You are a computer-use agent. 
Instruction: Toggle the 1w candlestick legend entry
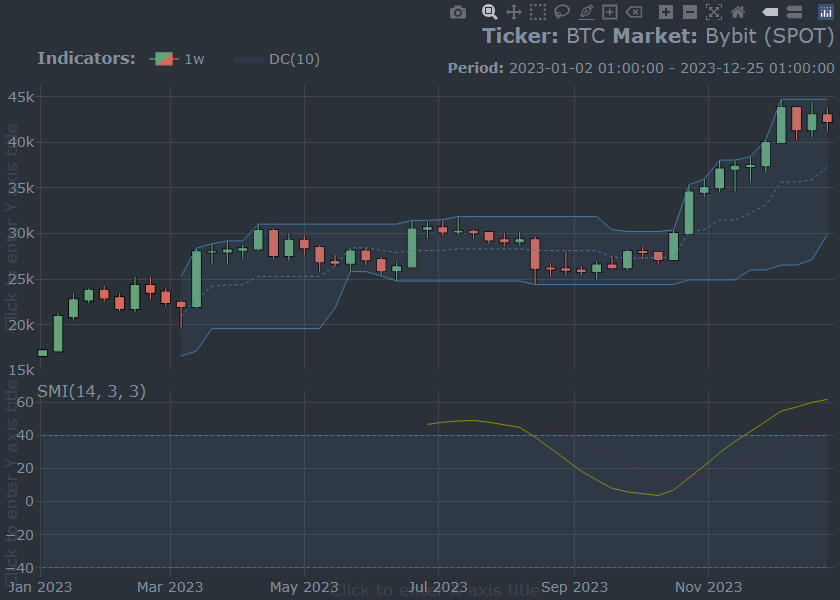pos(178,59)
